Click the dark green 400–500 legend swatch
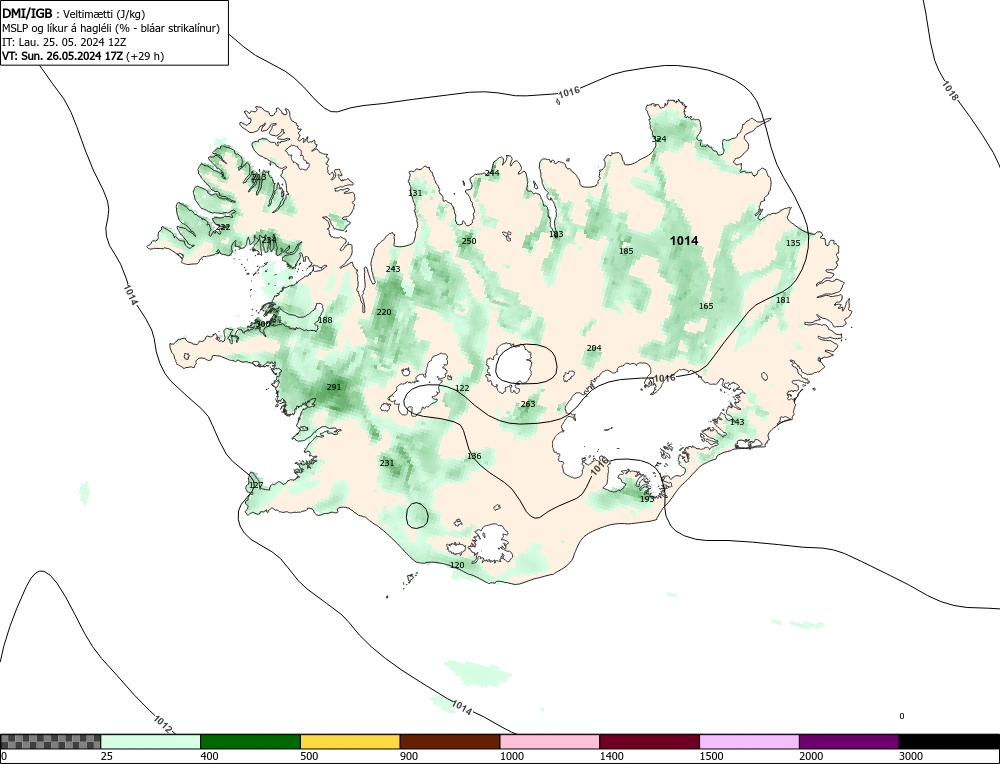This screenshot has width=1000, height=764. click(250, 742)
